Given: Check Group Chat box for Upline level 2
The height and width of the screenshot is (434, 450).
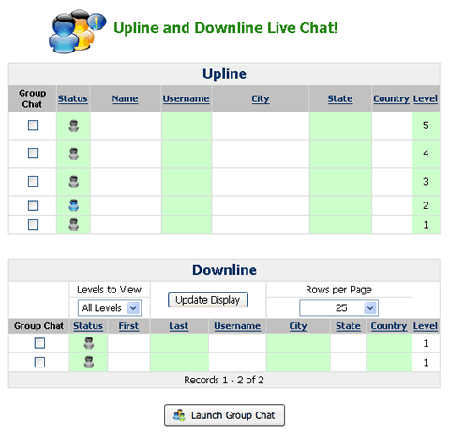Looking at the screenshot, I should tap(33, 206).
